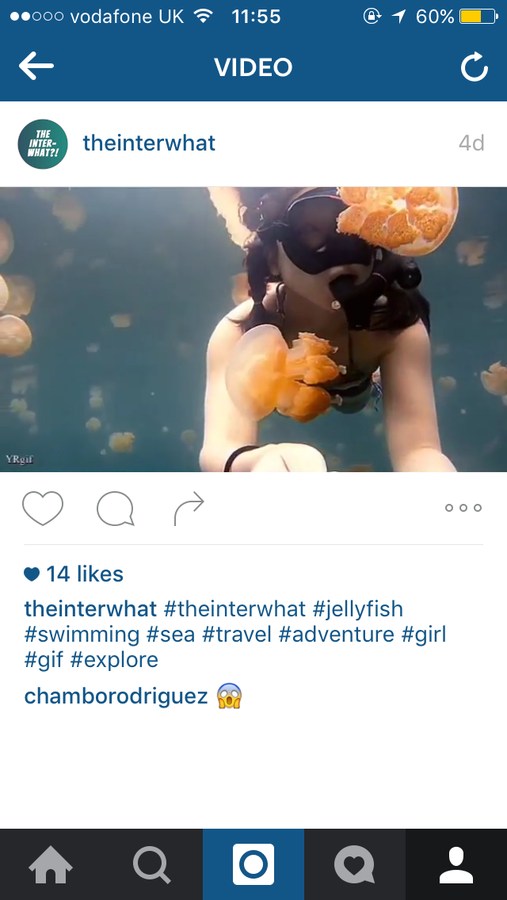This screenshot has height=900, width=507.
Task: Open the #adventure hashtag
Action: pyautogui.click(x=336, y=635)
